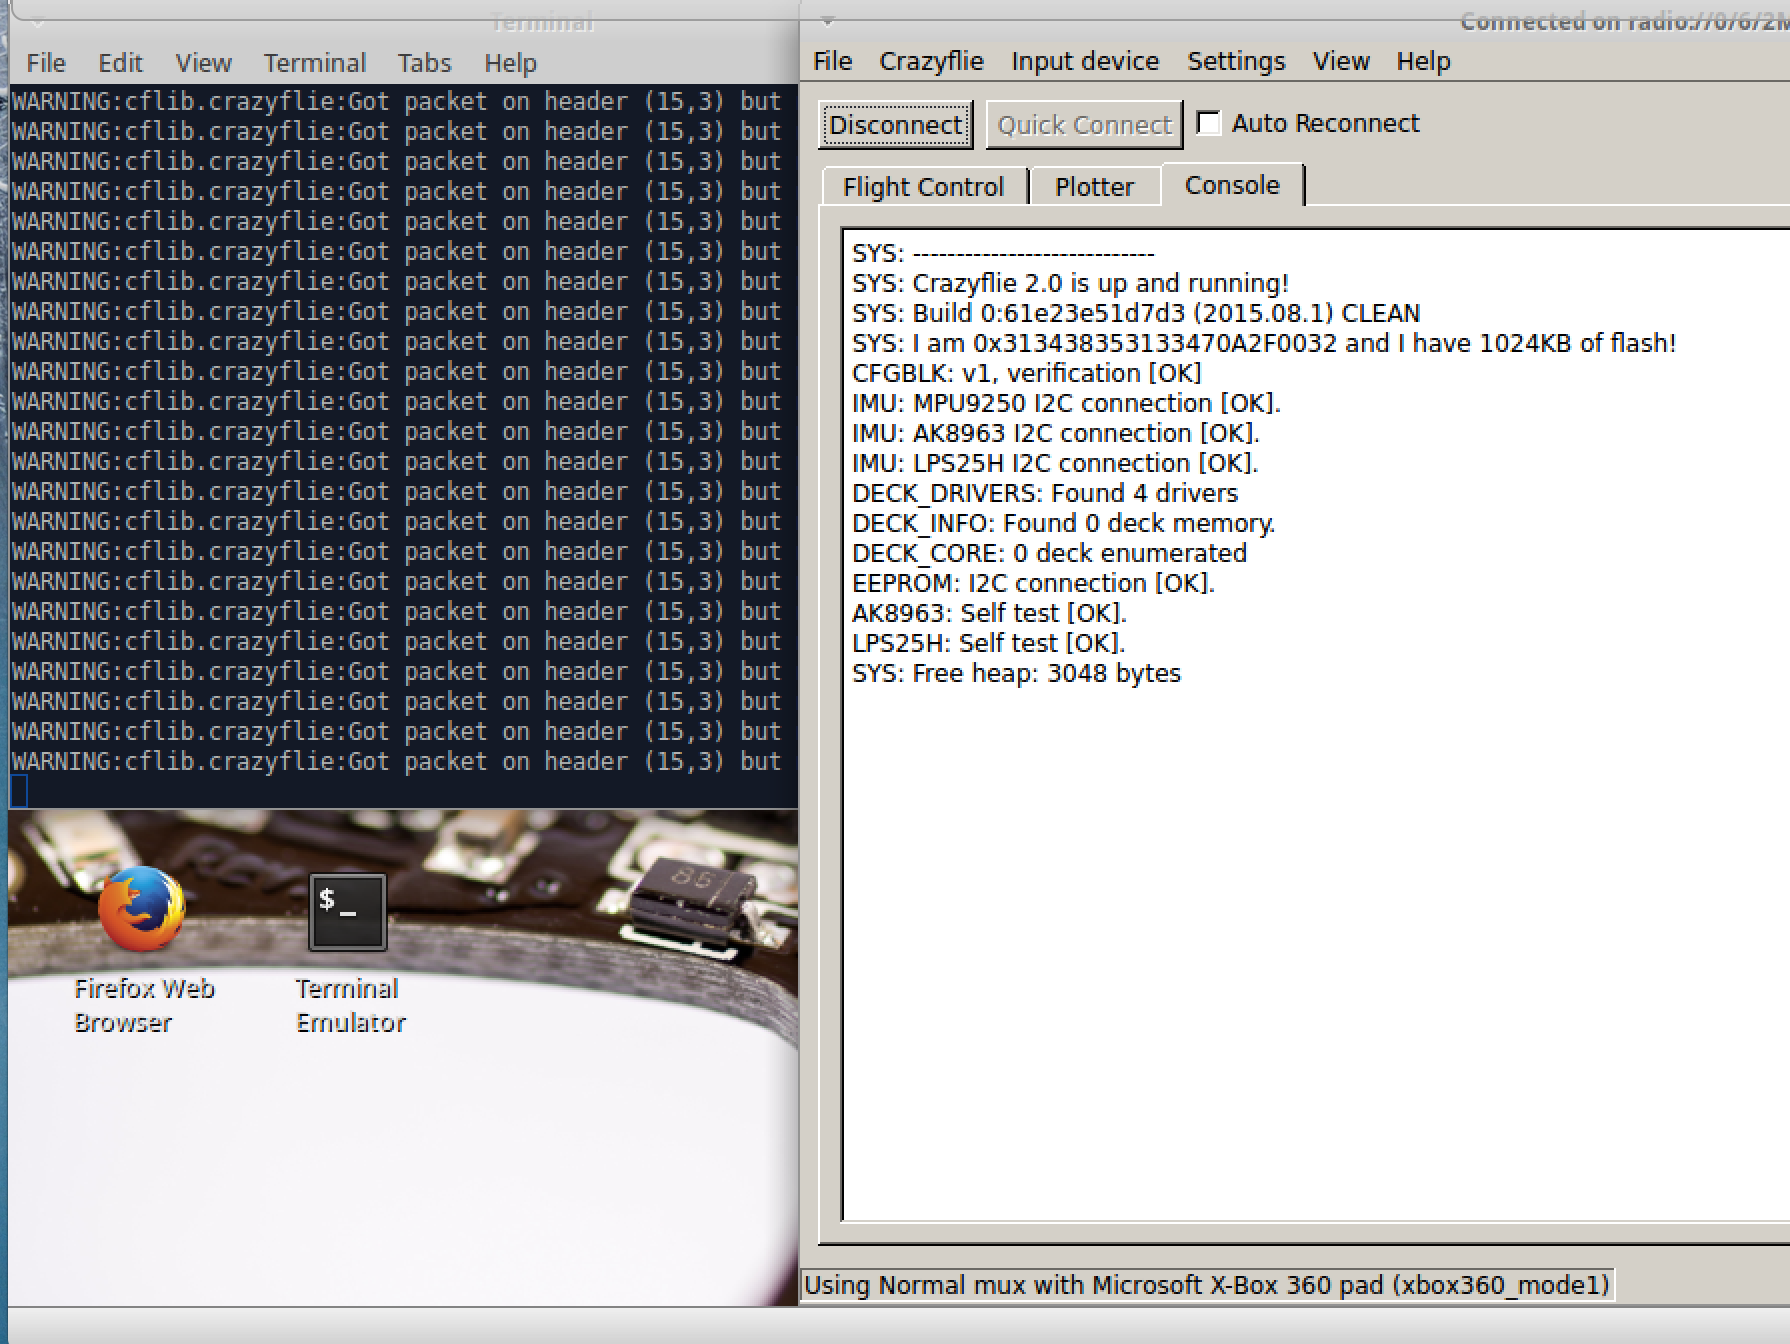Viewport: 1790px width, 1344px height.
Task: Open the Crazyflie menu
Action: (931, 62)
